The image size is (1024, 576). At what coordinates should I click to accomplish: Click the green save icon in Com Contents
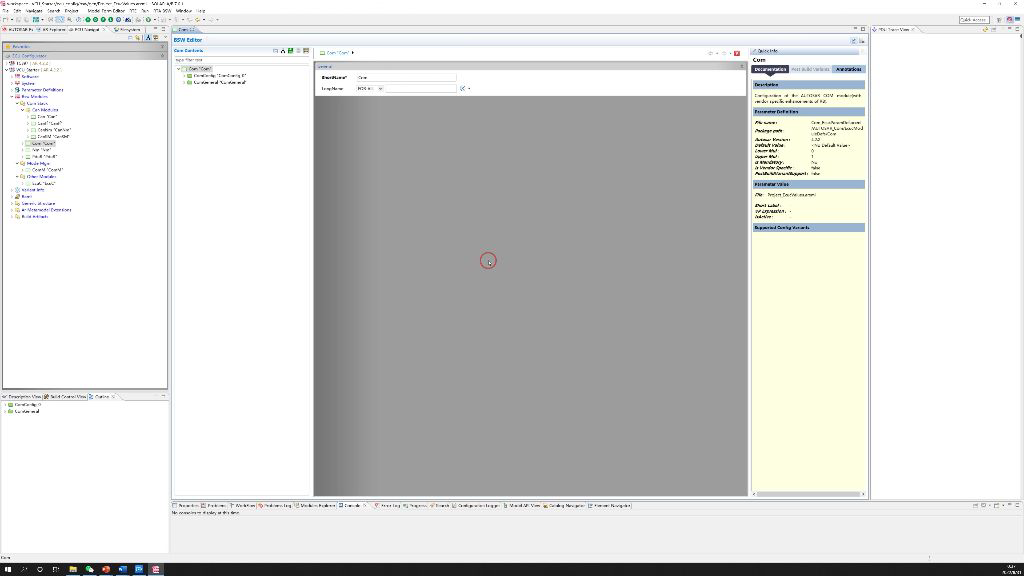coord(291,51)
